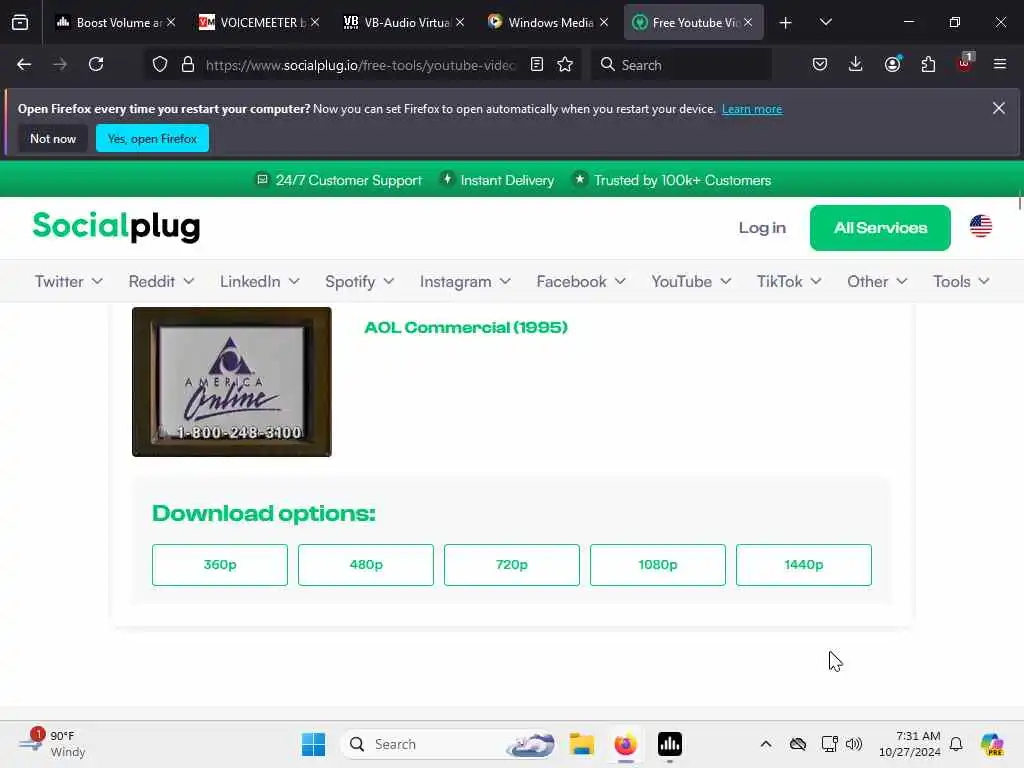Open Firefox View at the tab strip start

click(x=20, y=22)
